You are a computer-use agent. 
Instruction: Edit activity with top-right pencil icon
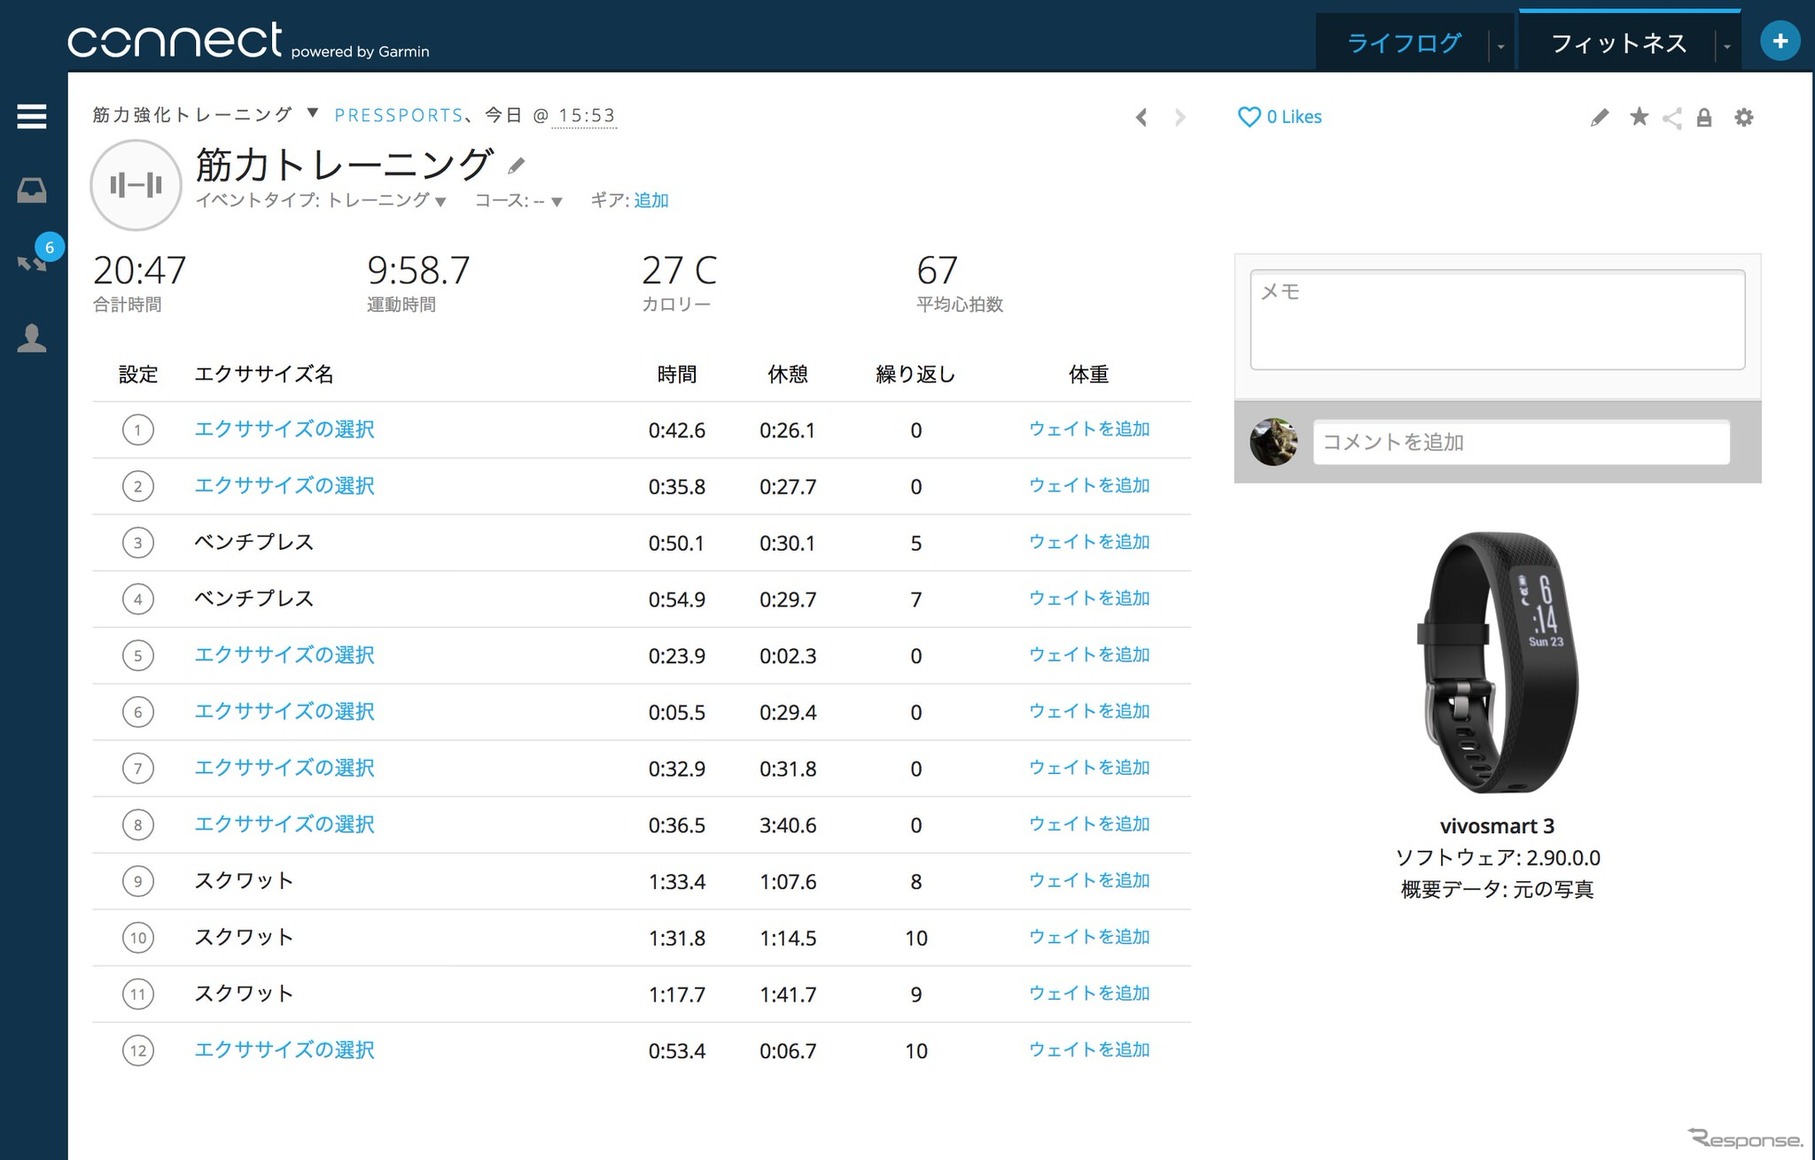1600,118
